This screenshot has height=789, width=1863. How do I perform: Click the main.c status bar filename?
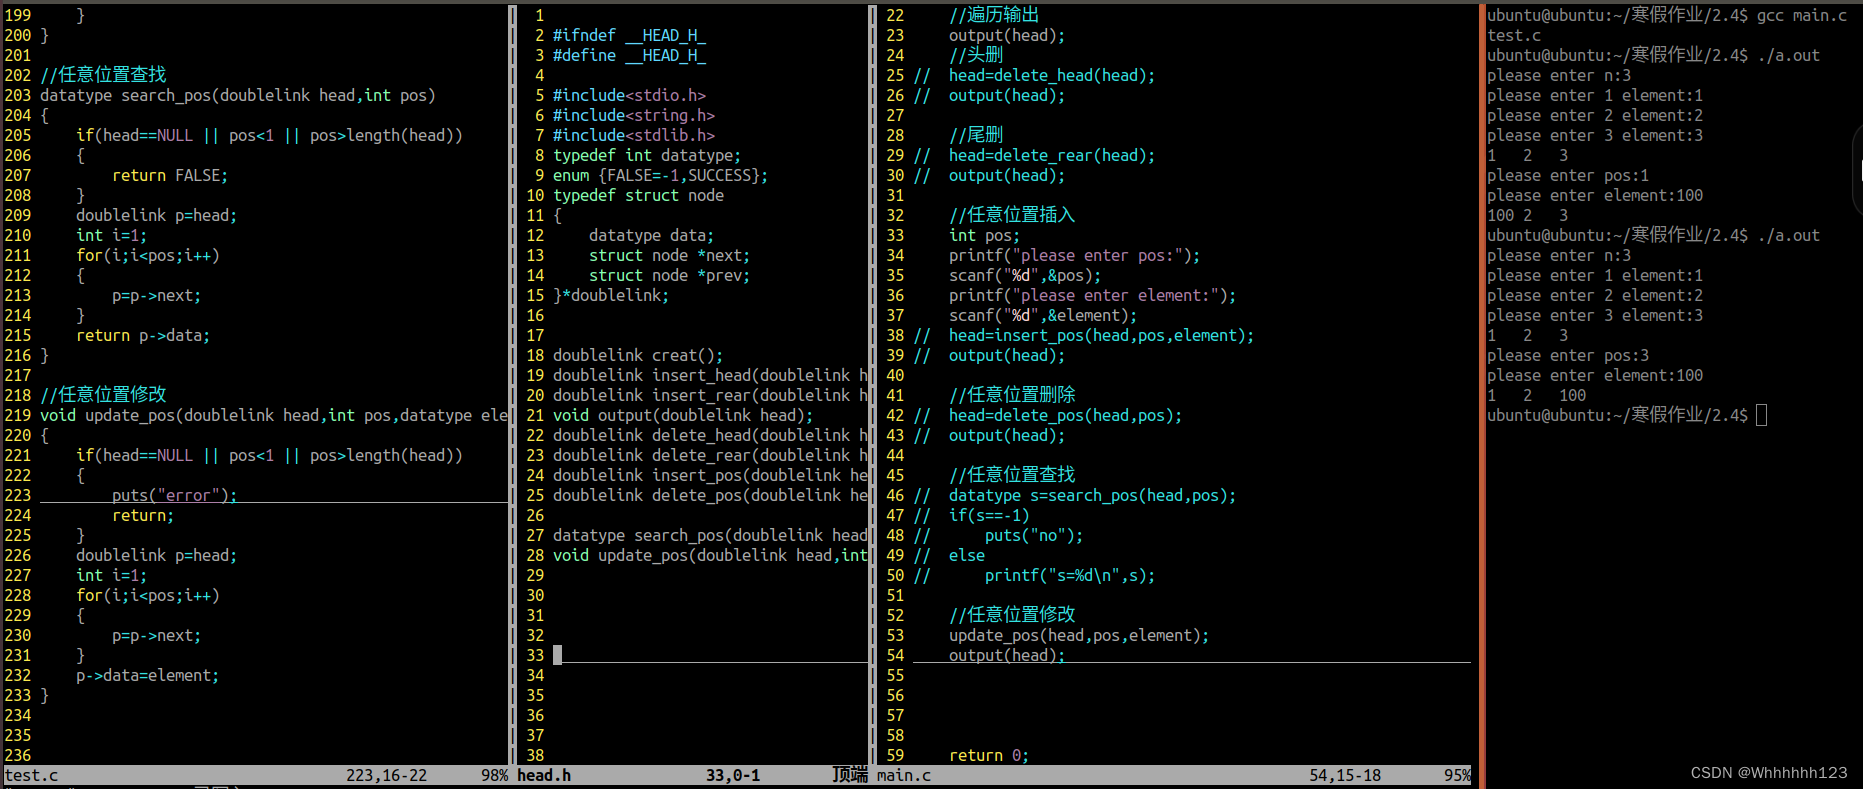(x=904, y=775)
